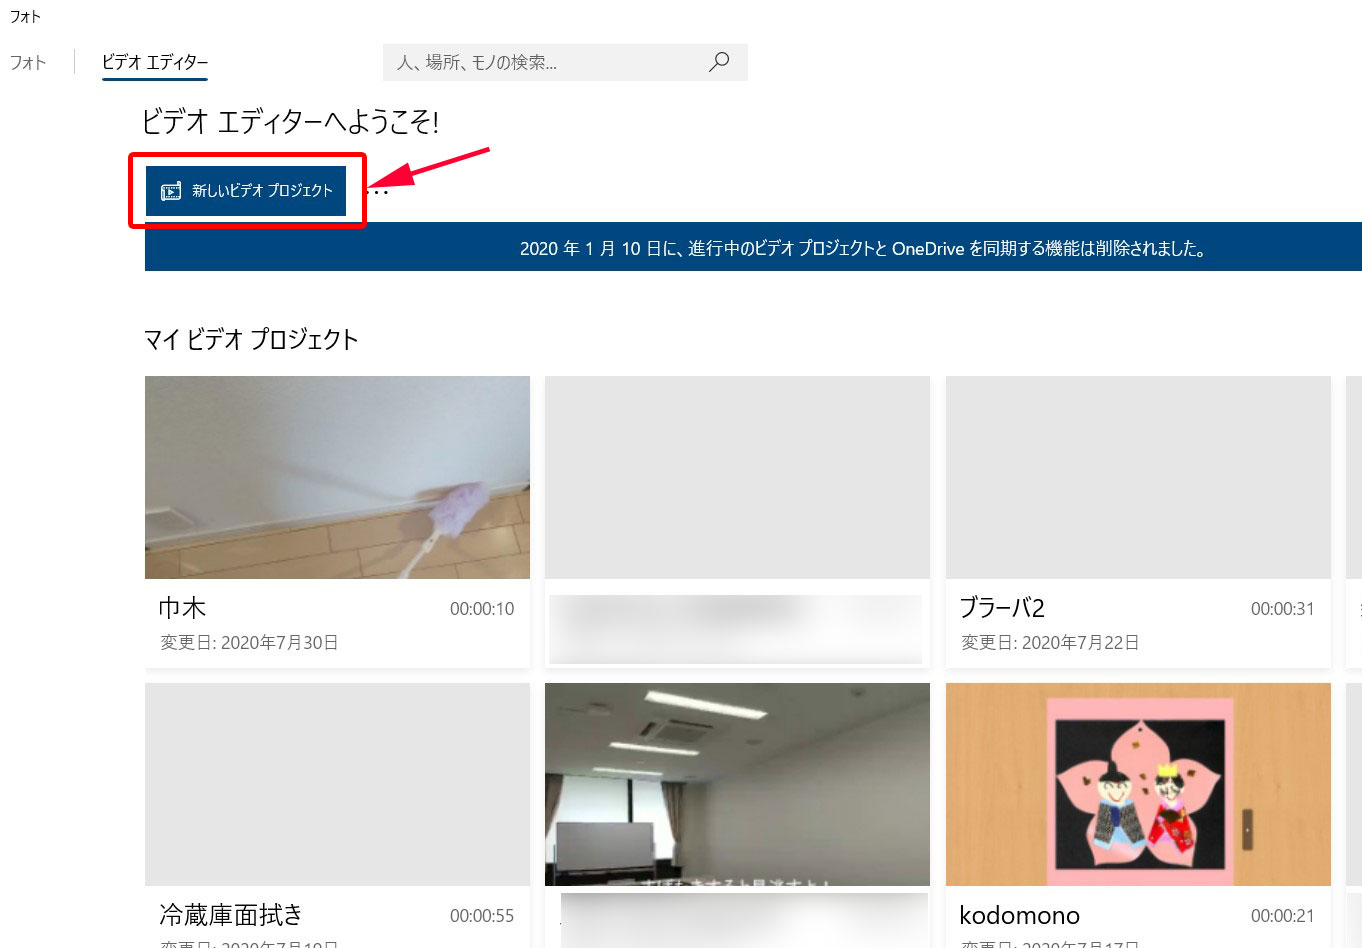Open the three-dots more options menu

(x=379, y=191)
